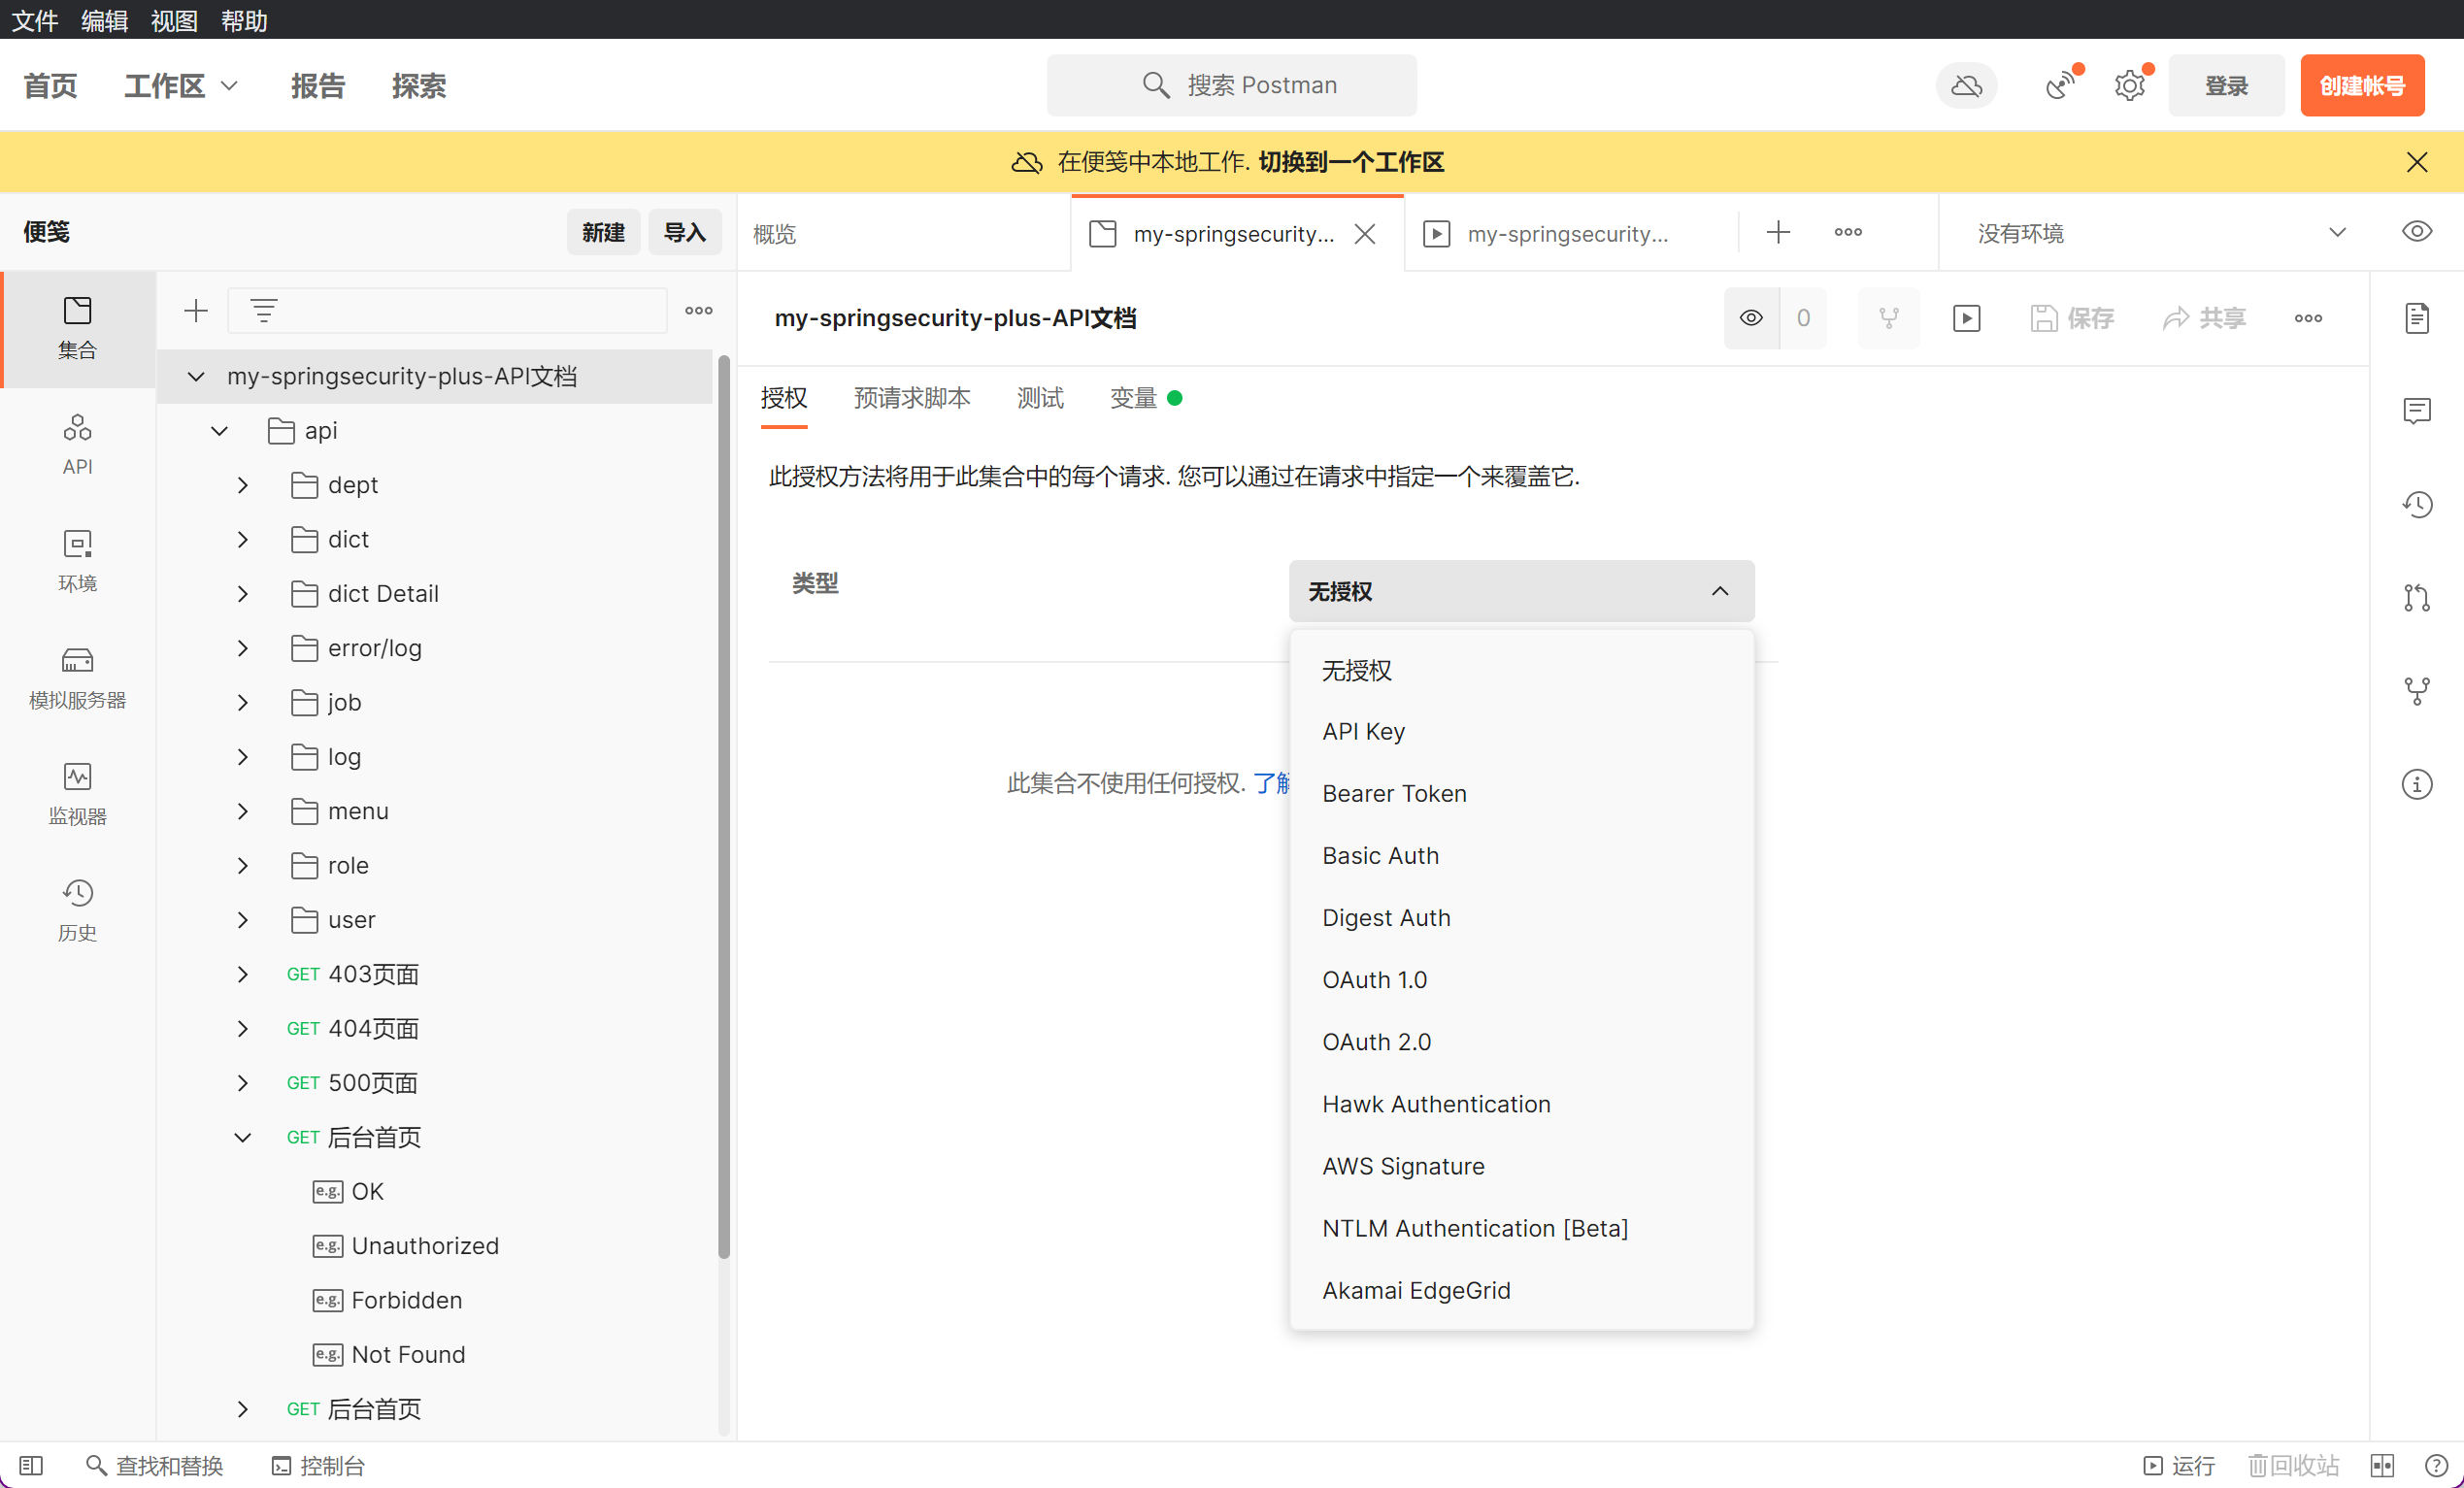
Task: Select Bearer Token from the list
Action: (1394, 793)
